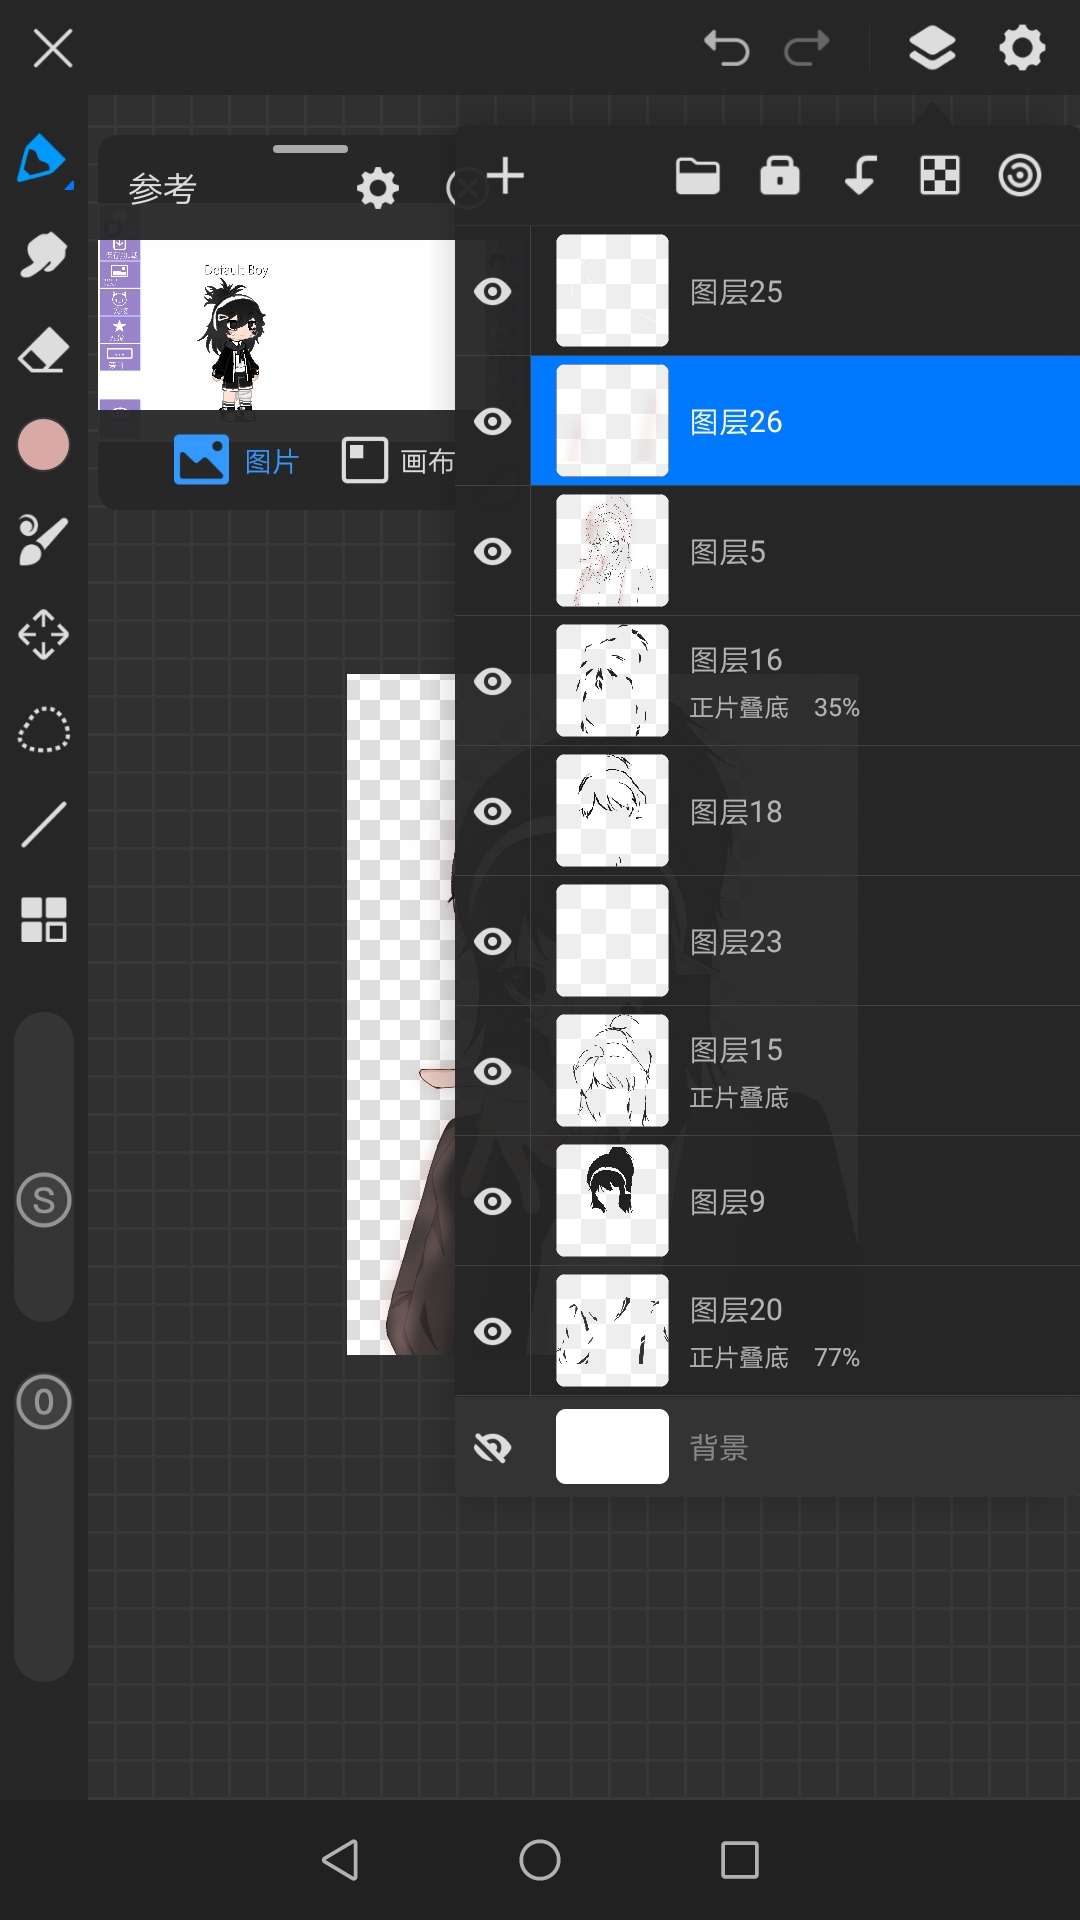
Task: Open the layers panel from top bar
Action: coord(931,48)
